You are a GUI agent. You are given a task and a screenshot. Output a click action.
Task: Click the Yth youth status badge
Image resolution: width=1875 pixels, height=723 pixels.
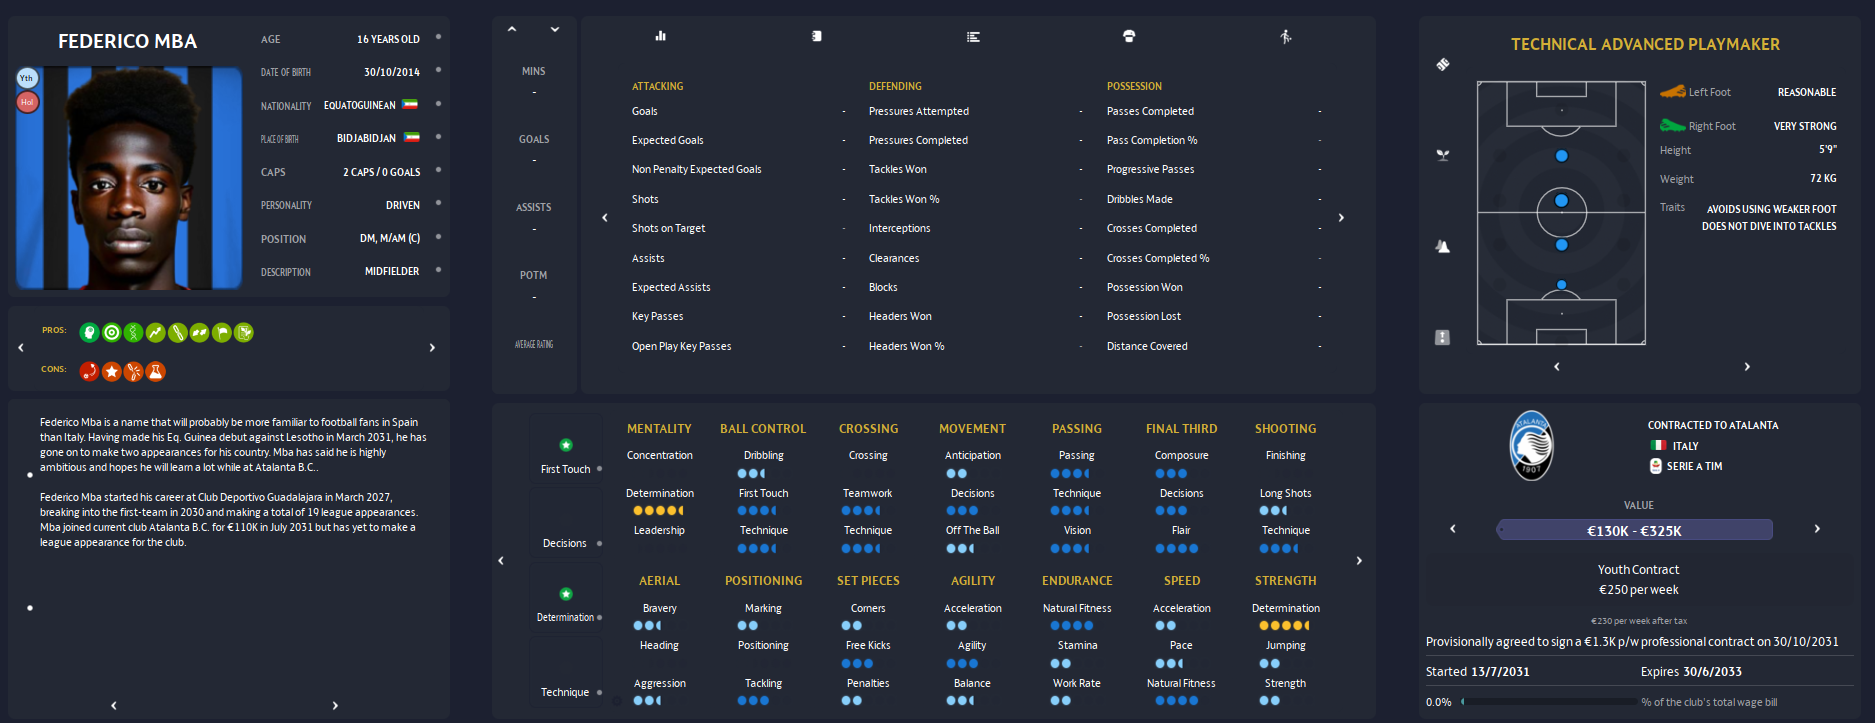coord(27,78)
